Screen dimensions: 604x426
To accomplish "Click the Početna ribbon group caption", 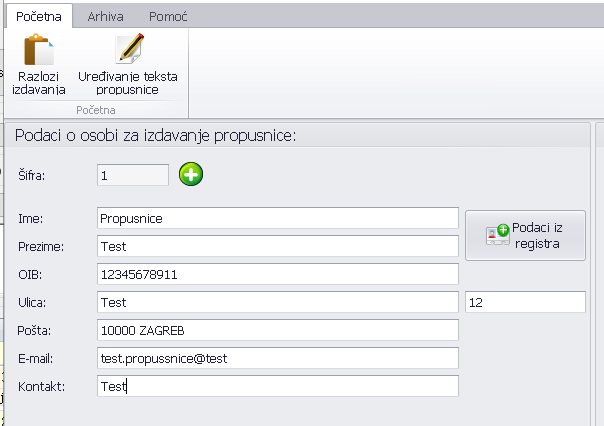I will pyautogui.click(x=95, y=108).
